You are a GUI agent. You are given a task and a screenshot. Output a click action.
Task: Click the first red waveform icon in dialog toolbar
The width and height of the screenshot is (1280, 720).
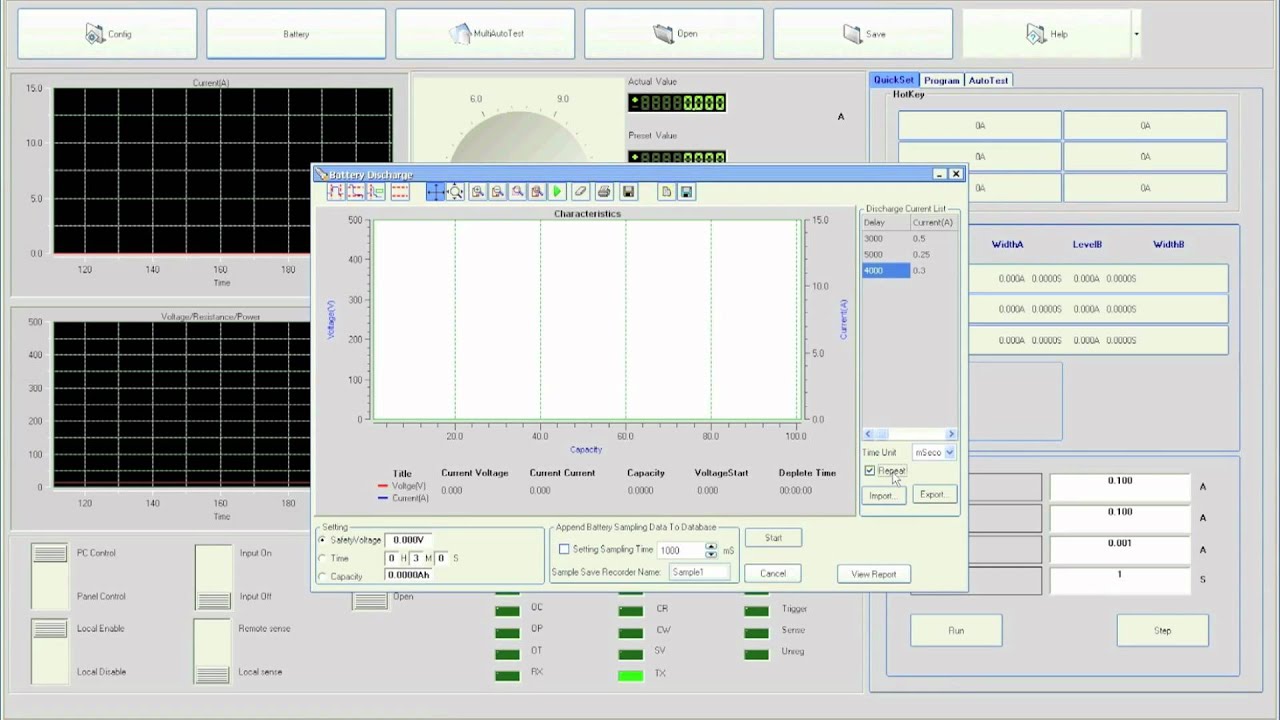[x=335, y=192]
